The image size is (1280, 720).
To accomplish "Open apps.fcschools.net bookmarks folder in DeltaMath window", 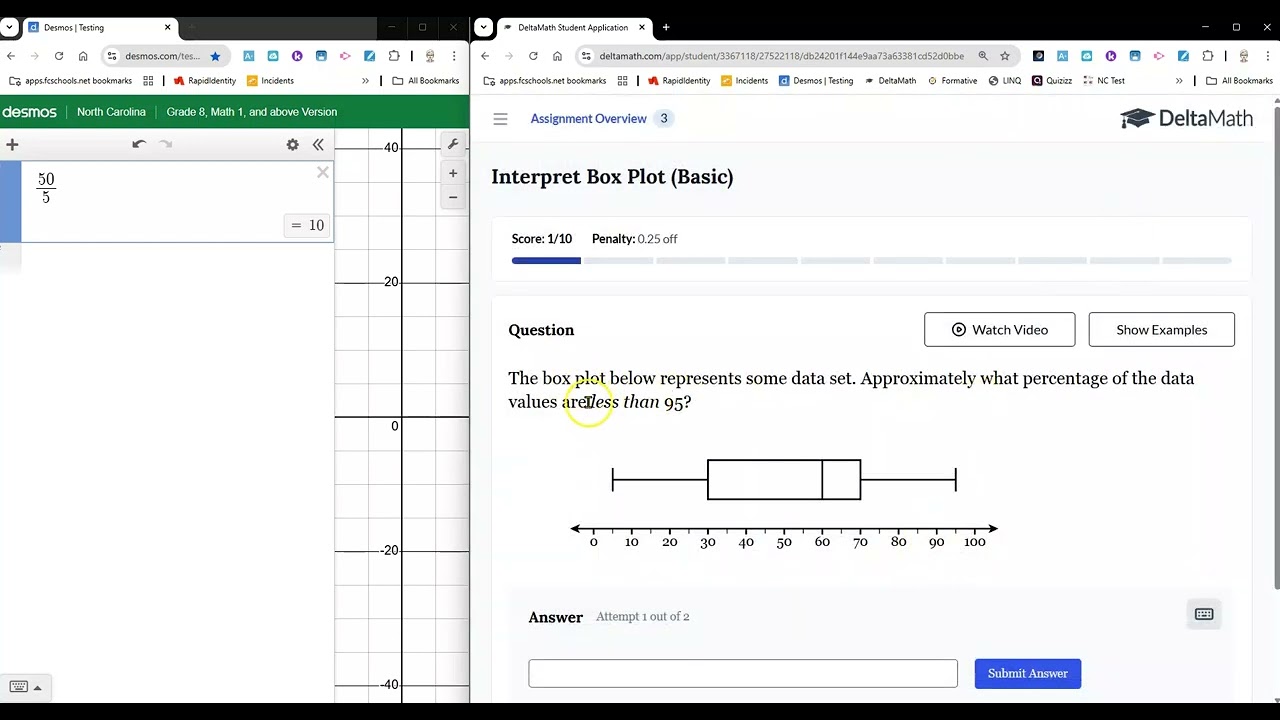I will (544, 81).
